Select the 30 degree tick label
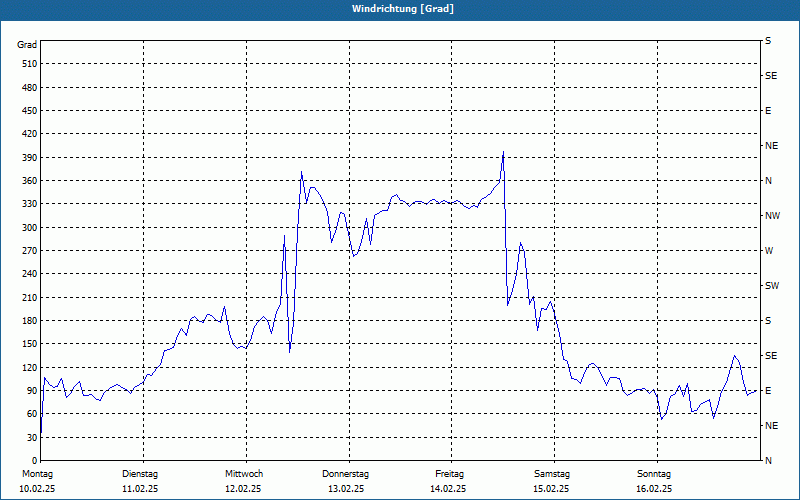 tap(32, 438)
